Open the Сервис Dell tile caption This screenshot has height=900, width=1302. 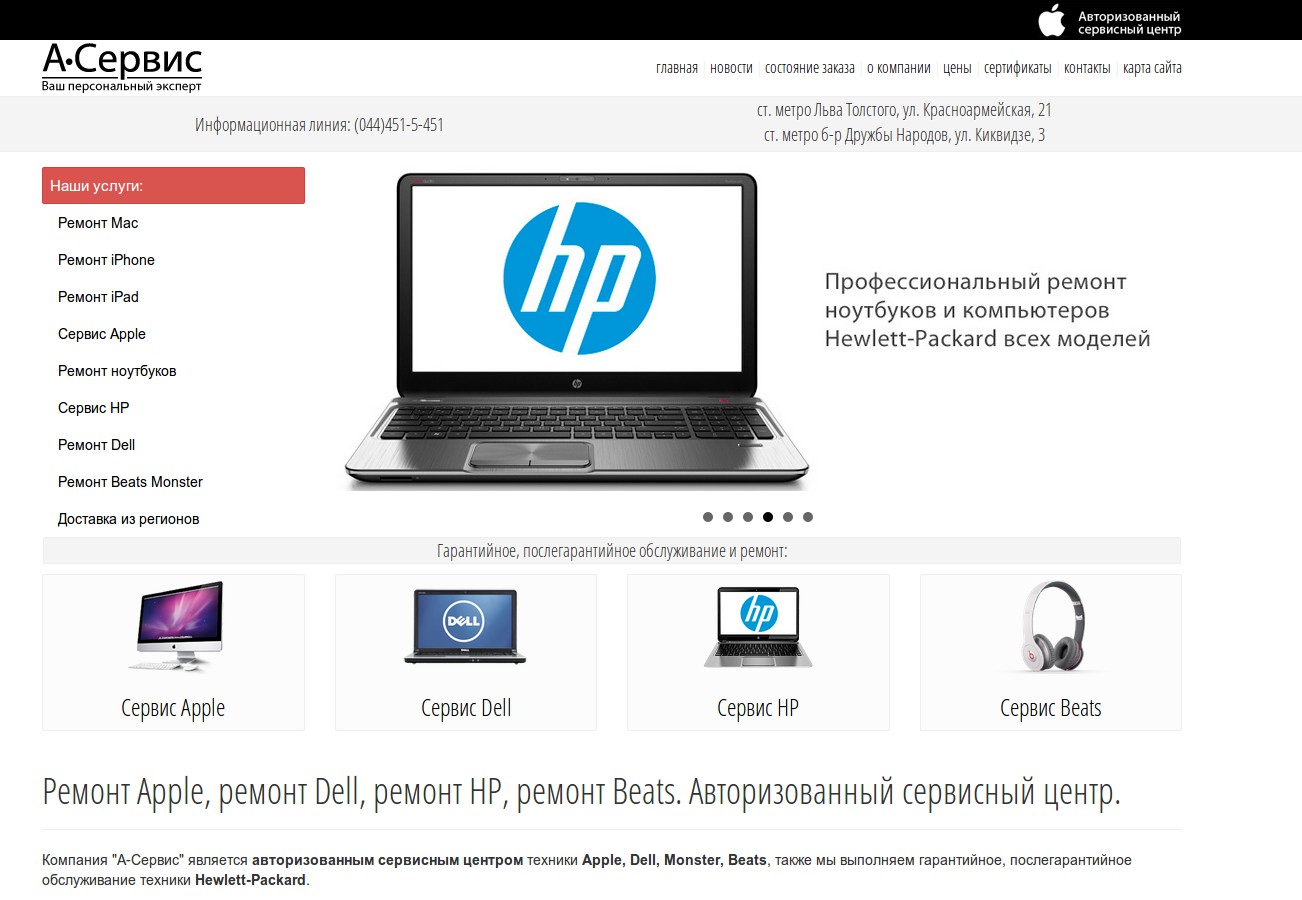coord(466,708)
